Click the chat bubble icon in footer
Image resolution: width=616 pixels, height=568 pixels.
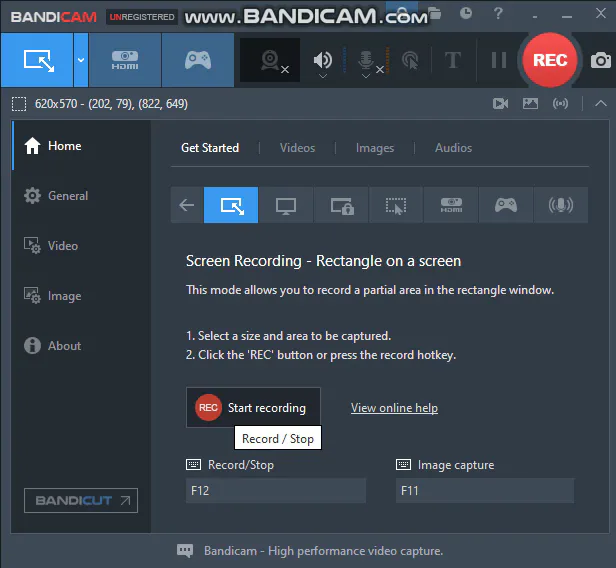[185, 551]
